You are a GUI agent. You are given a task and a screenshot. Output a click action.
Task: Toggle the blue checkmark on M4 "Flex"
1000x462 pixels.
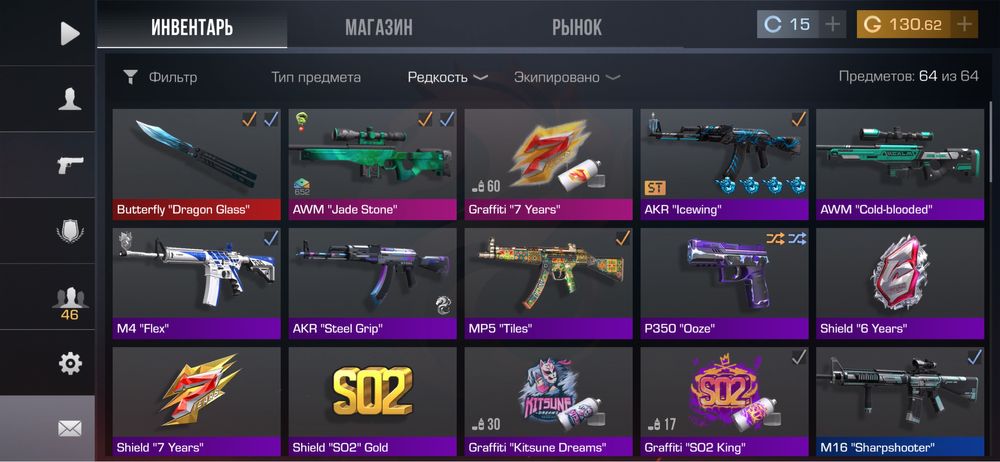(271, 238)
